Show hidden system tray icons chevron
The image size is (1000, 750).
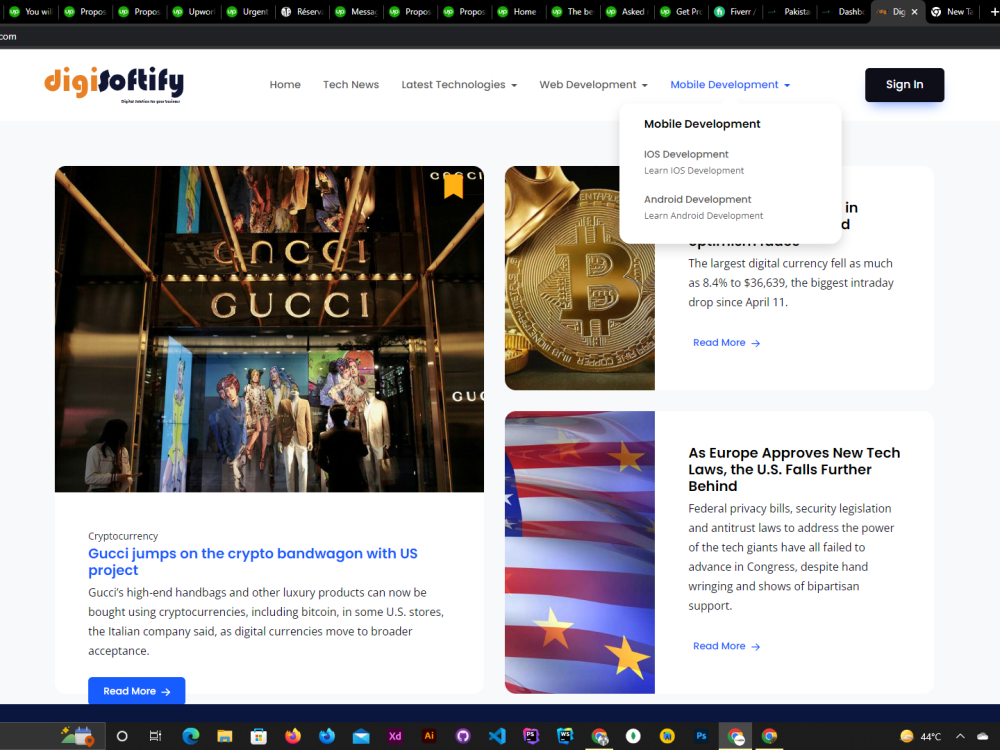pos(960,736)
